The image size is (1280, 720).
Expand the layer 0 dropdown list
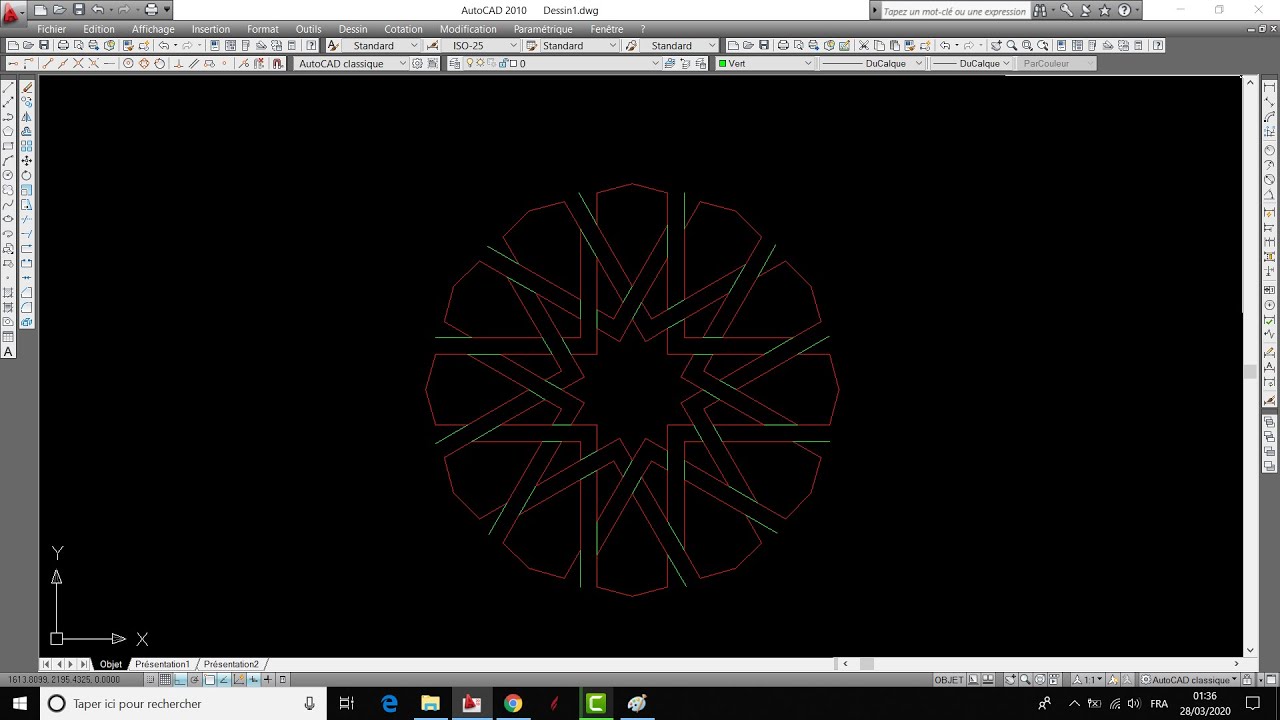coord(655,63)
